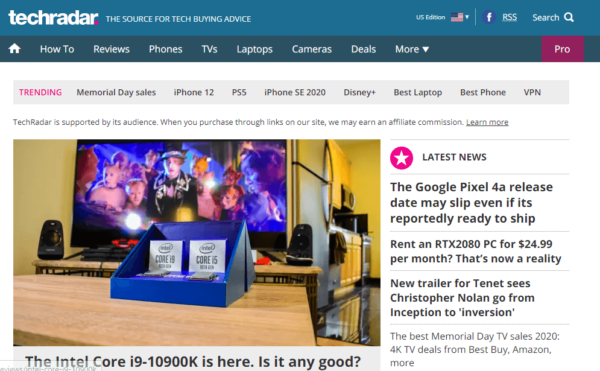
Task: Open the Reviews section
Action: tap(111, 49)
